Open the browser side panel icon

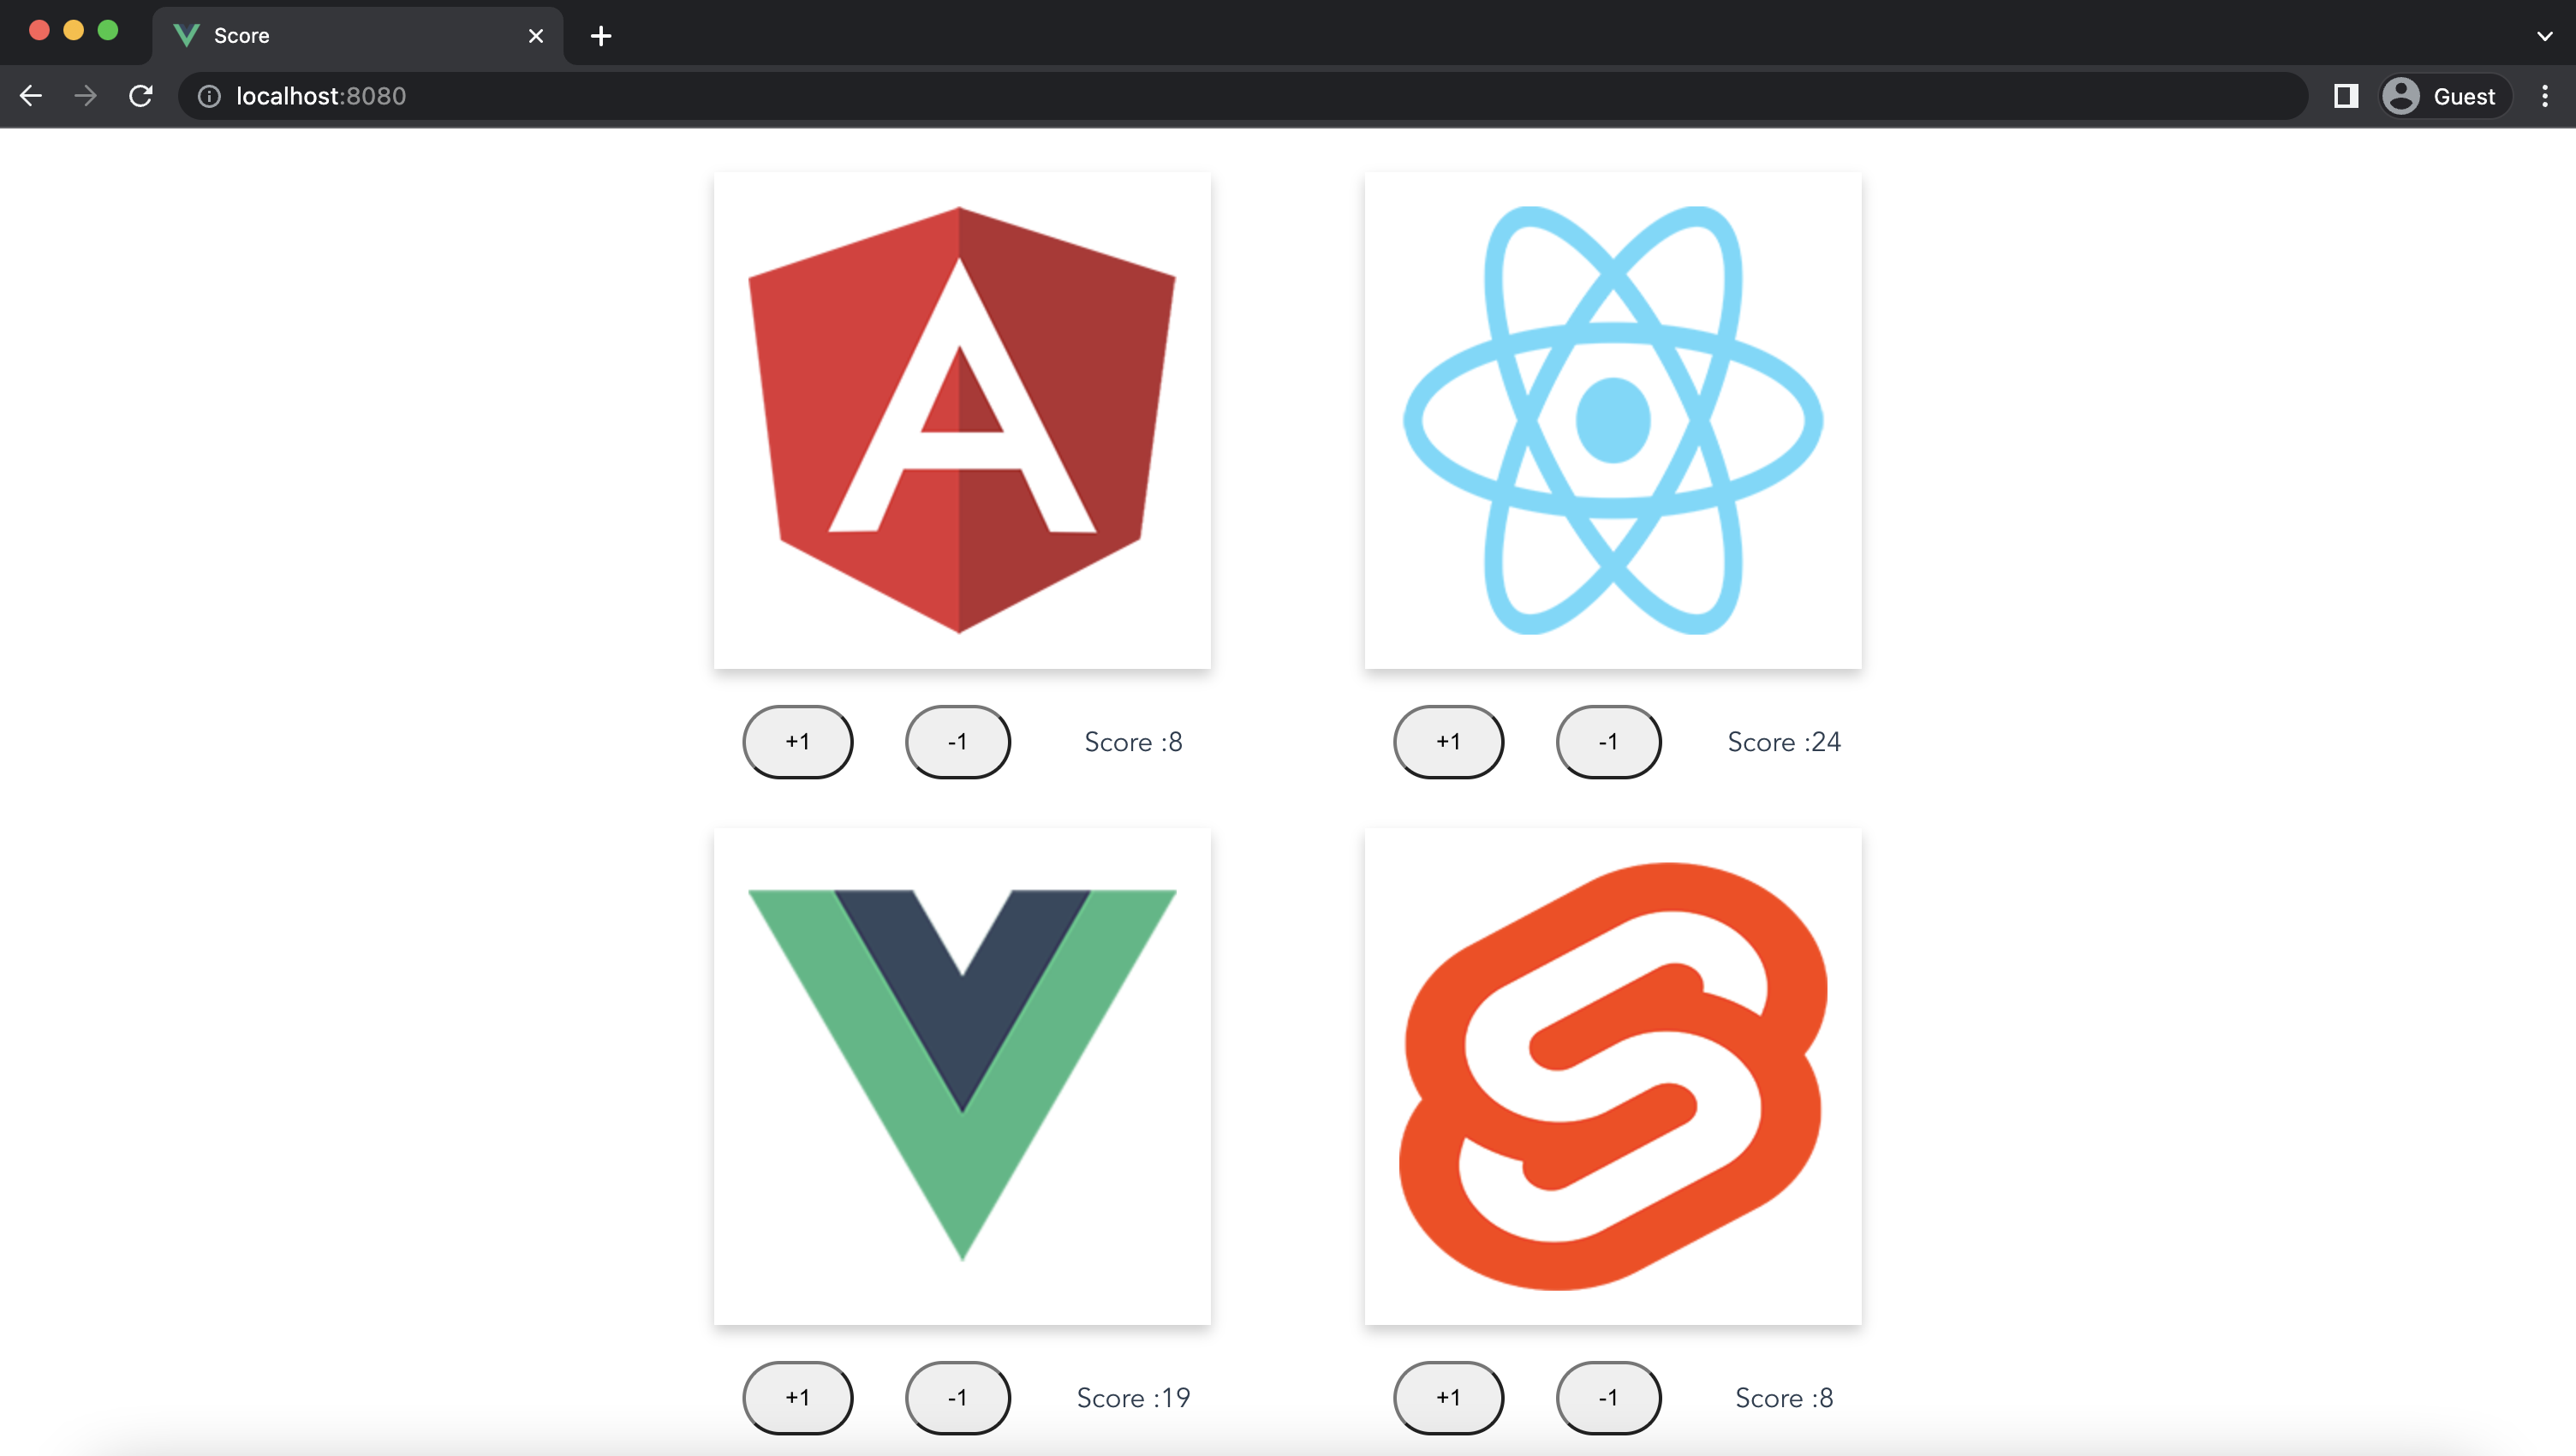click(x=2344, y=96)
